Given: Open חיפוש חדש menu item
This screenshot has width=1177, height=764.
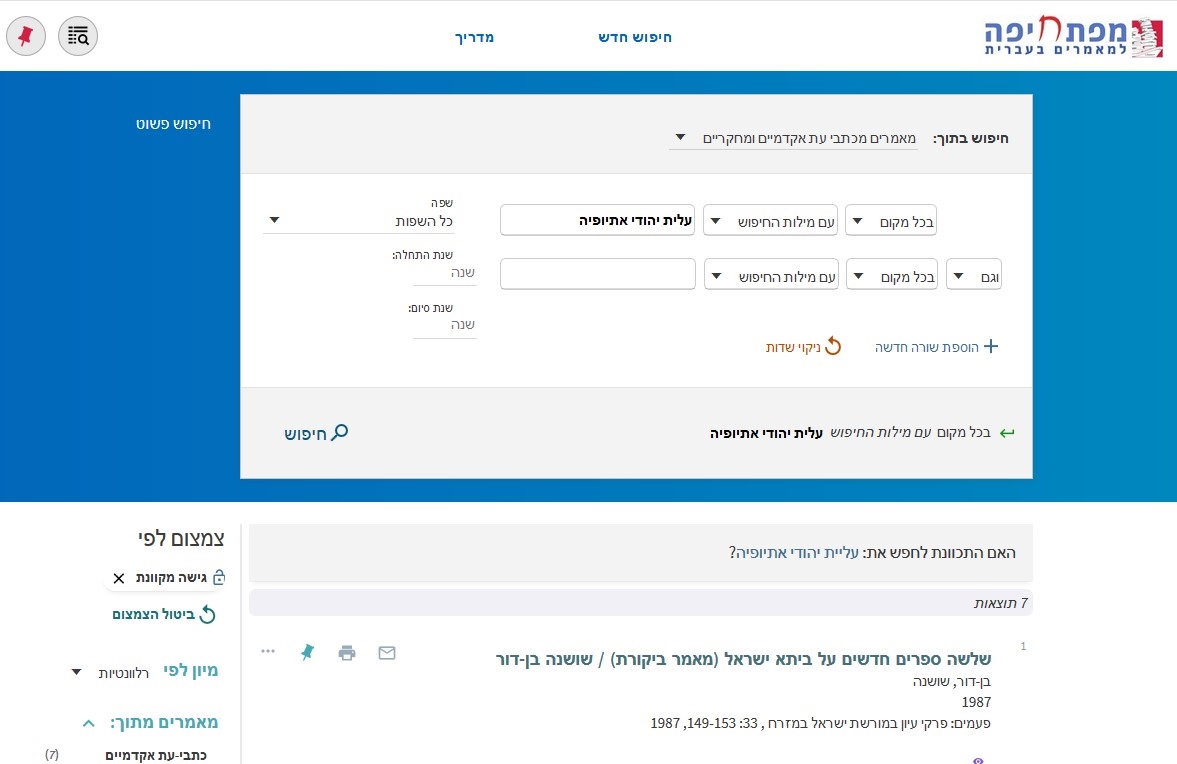Looking at the screenshot, I should pyautogui.click(x=635, y=37).
